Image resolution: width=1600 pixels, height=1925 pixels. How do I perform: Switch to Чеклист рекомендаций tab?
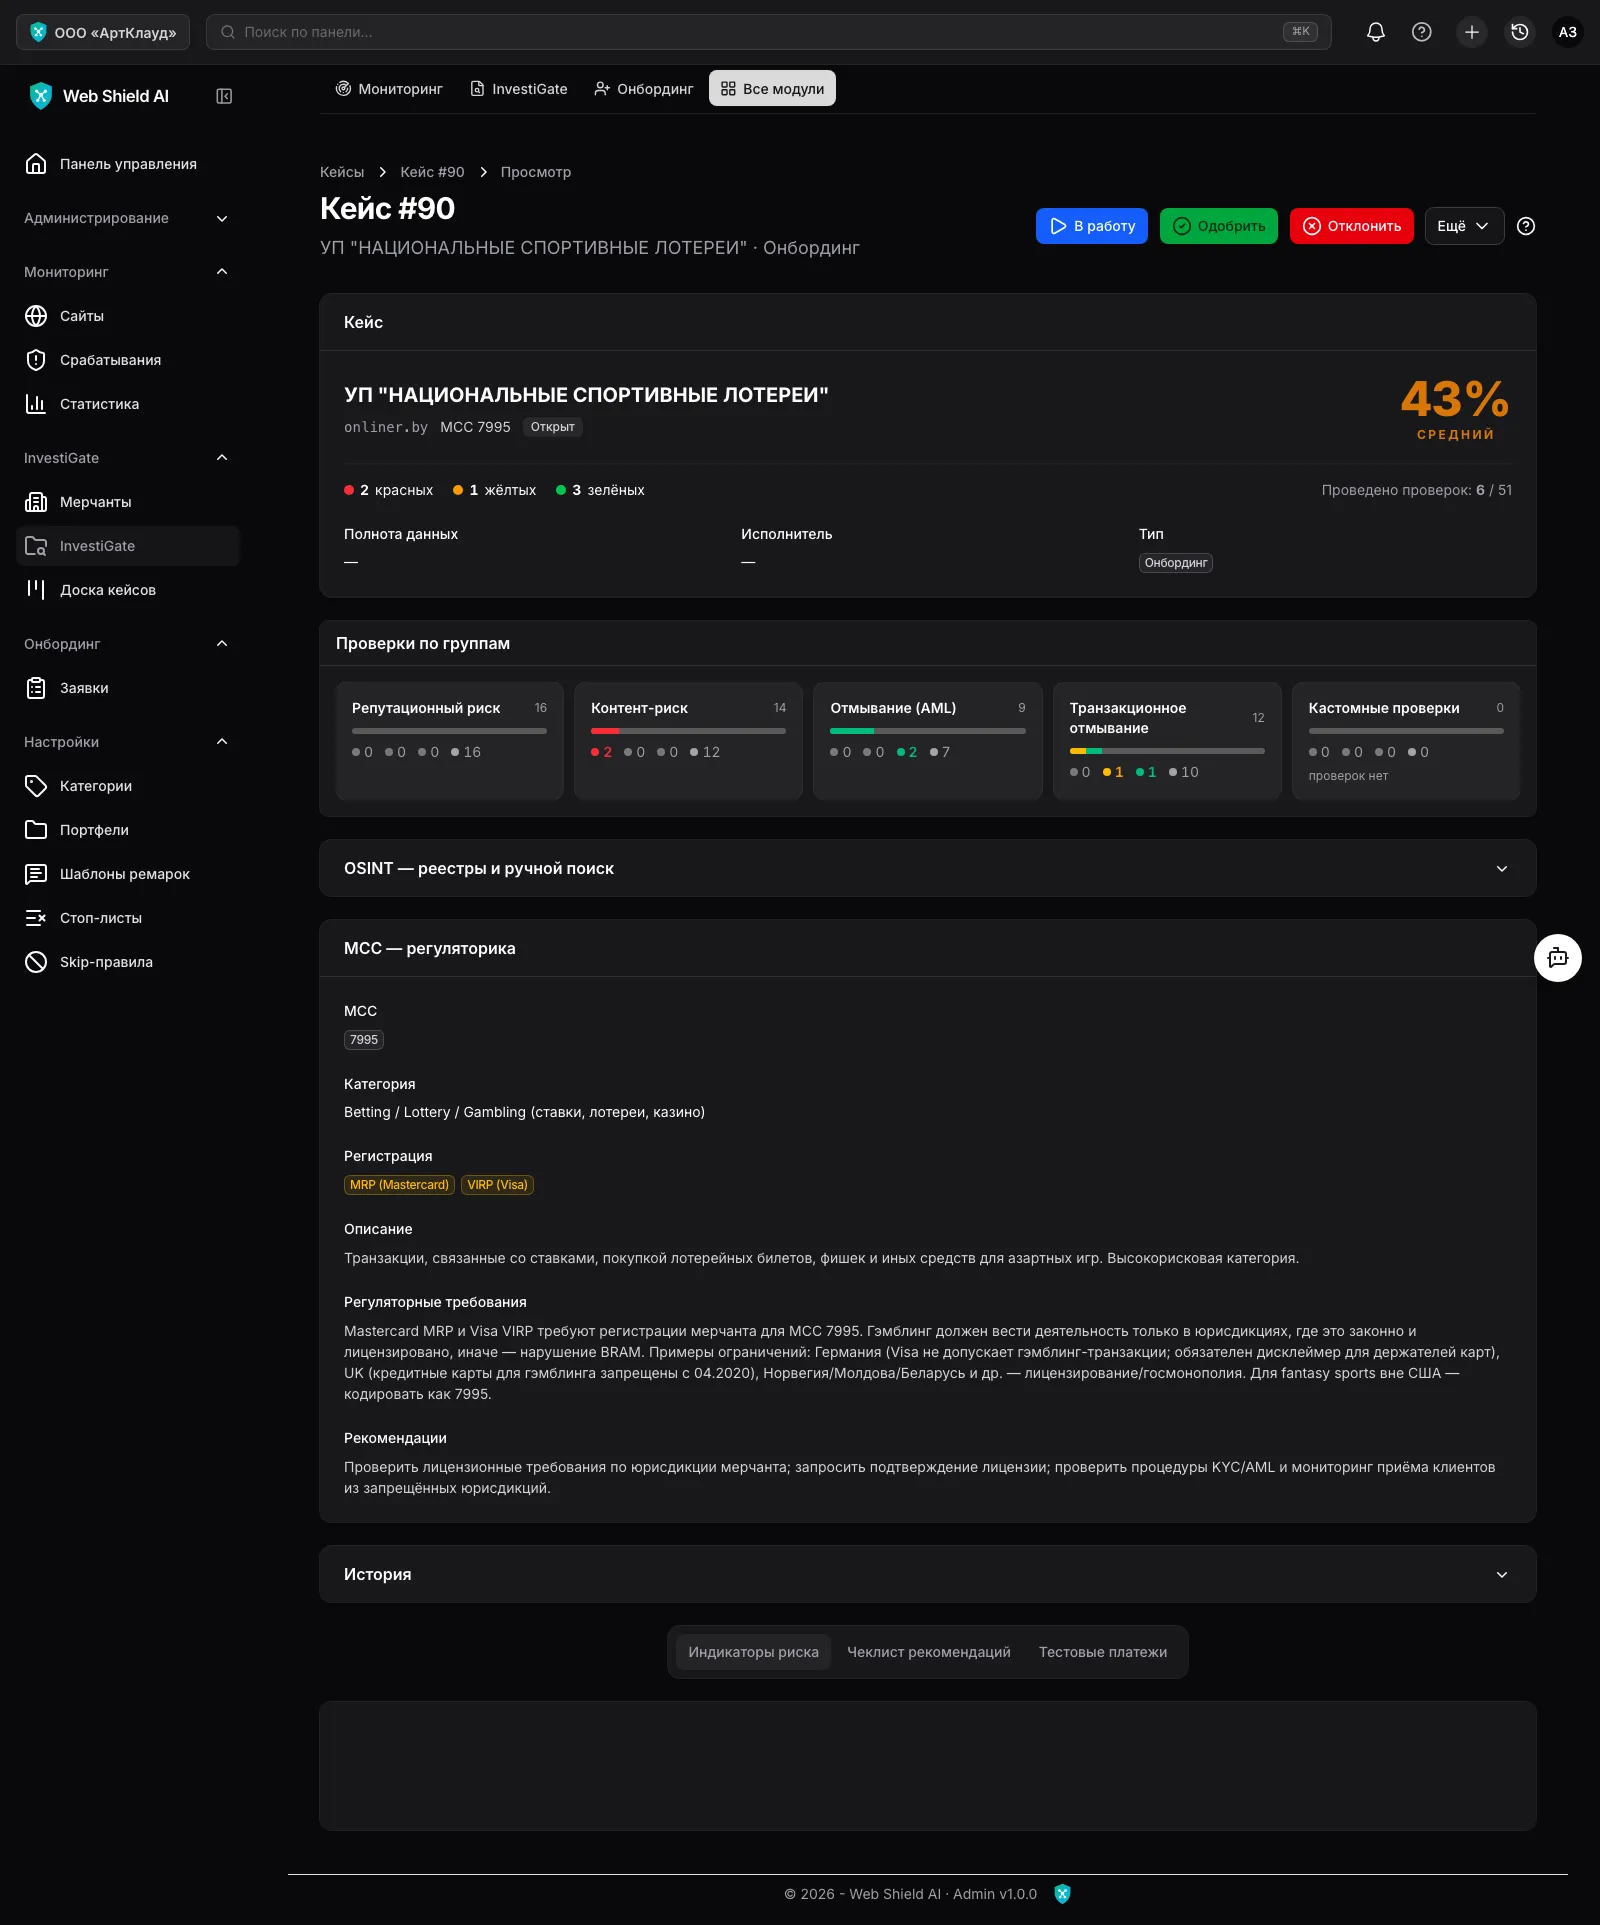tap(929, 1652)
